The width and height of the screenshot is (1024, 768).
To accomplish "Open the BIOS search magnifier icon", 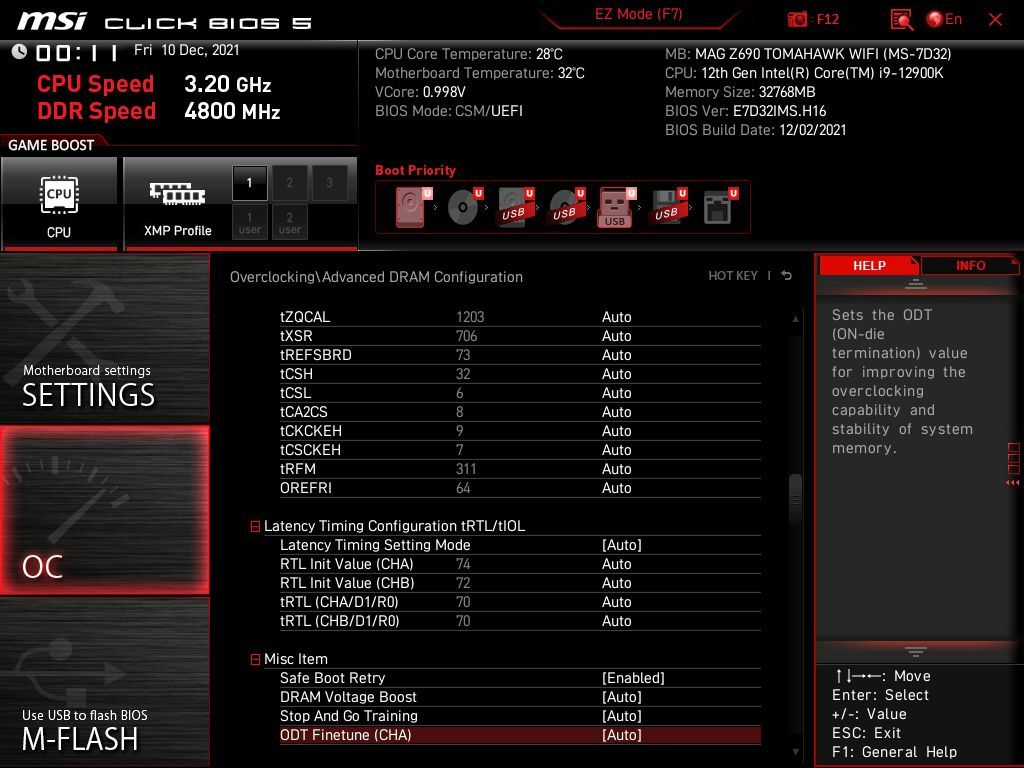I will coord(901,20).
